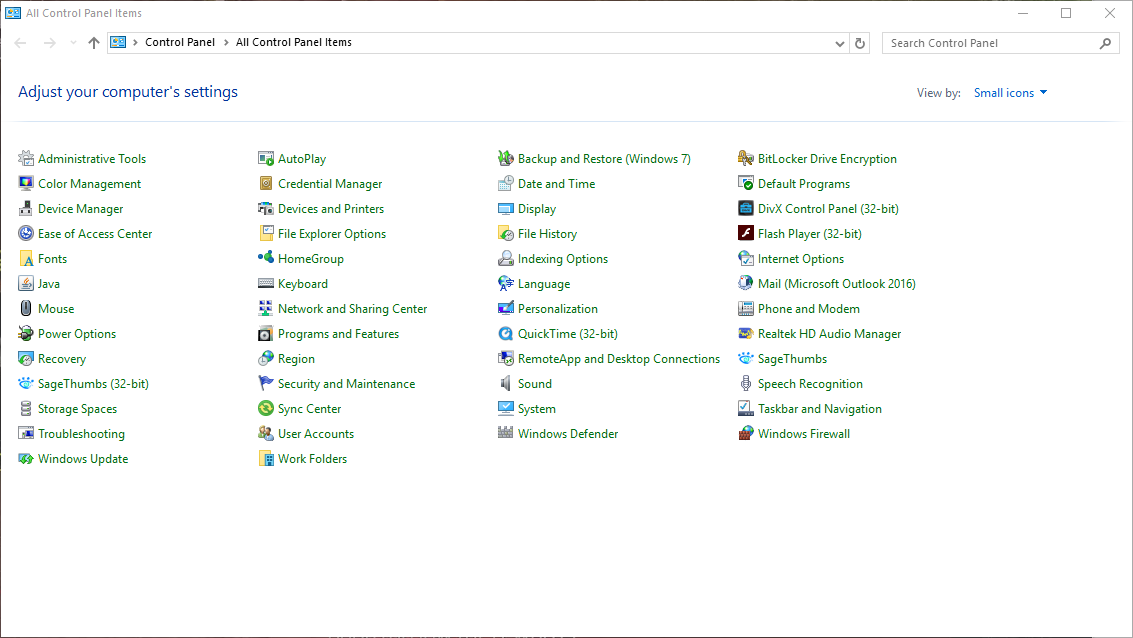Open the Default Programs link
Screen dimensions: 1133x638
click(804, 184)
